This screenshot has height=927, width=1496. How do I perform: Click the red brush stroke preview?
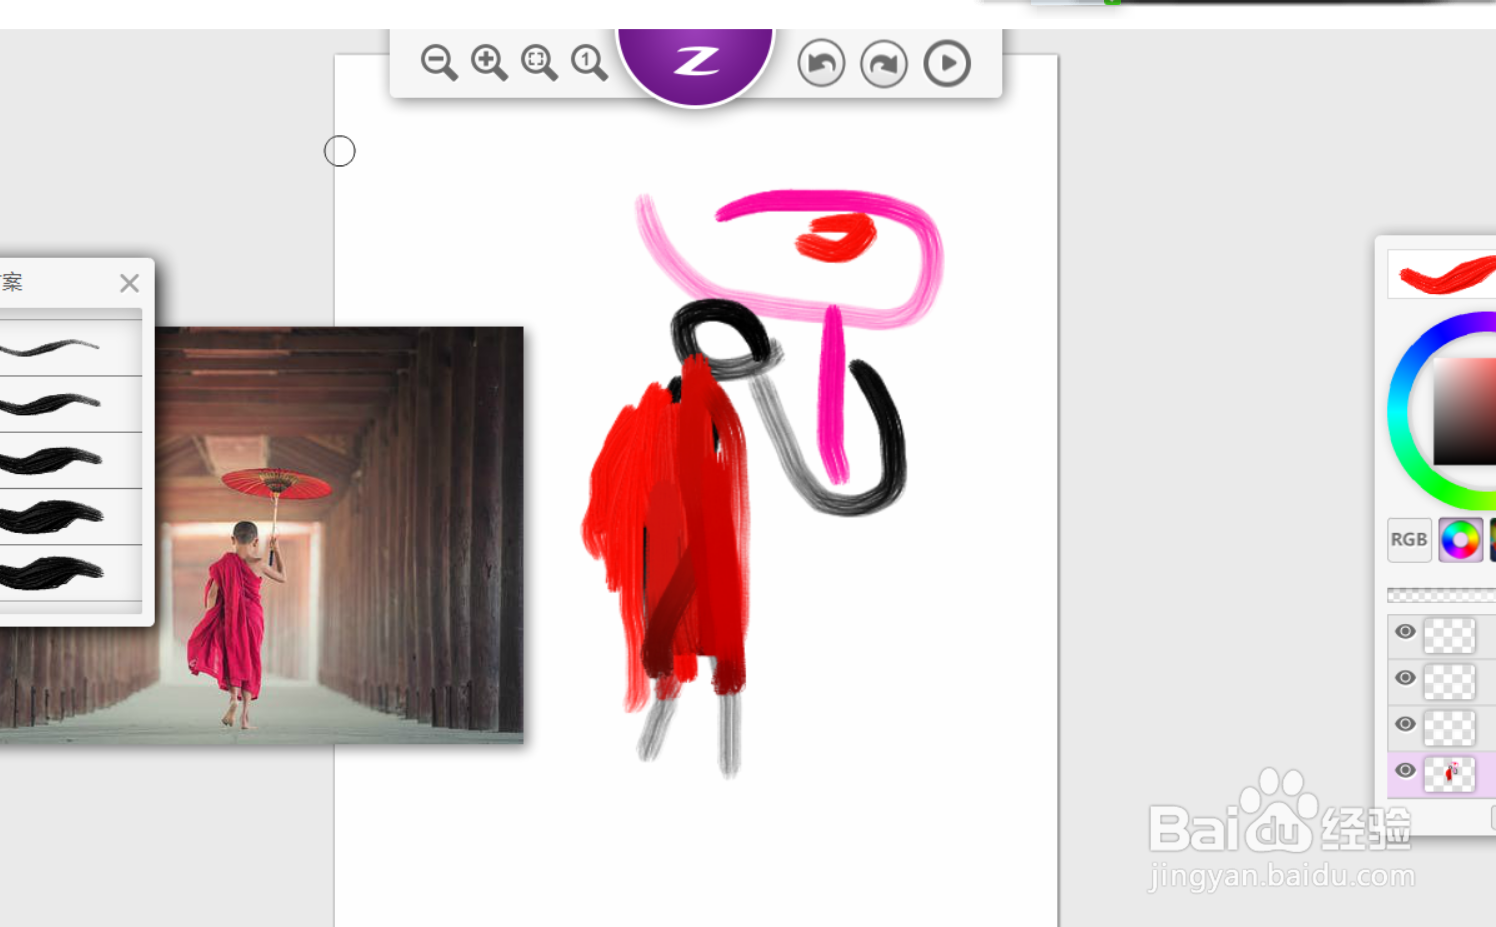1442,274
